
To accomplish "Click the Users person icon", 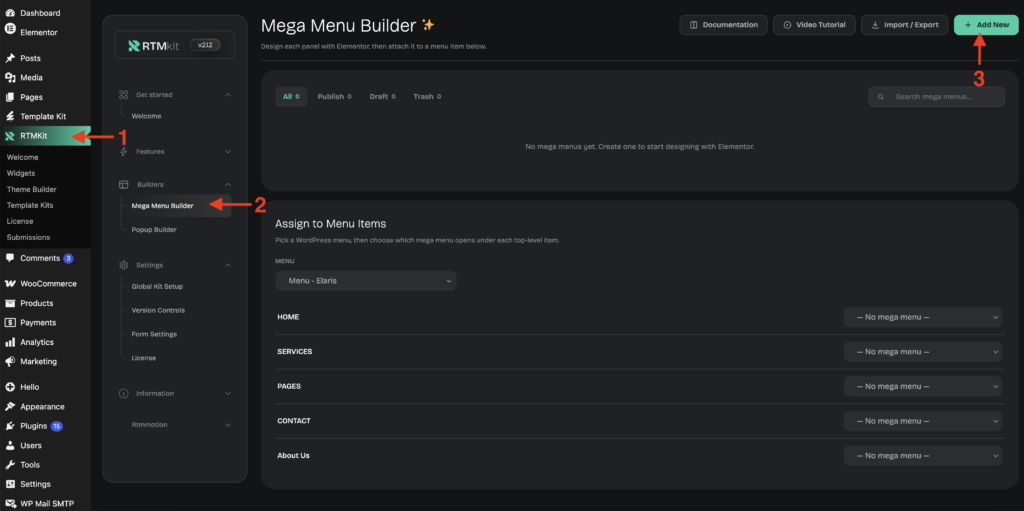I will coord(10,446).
